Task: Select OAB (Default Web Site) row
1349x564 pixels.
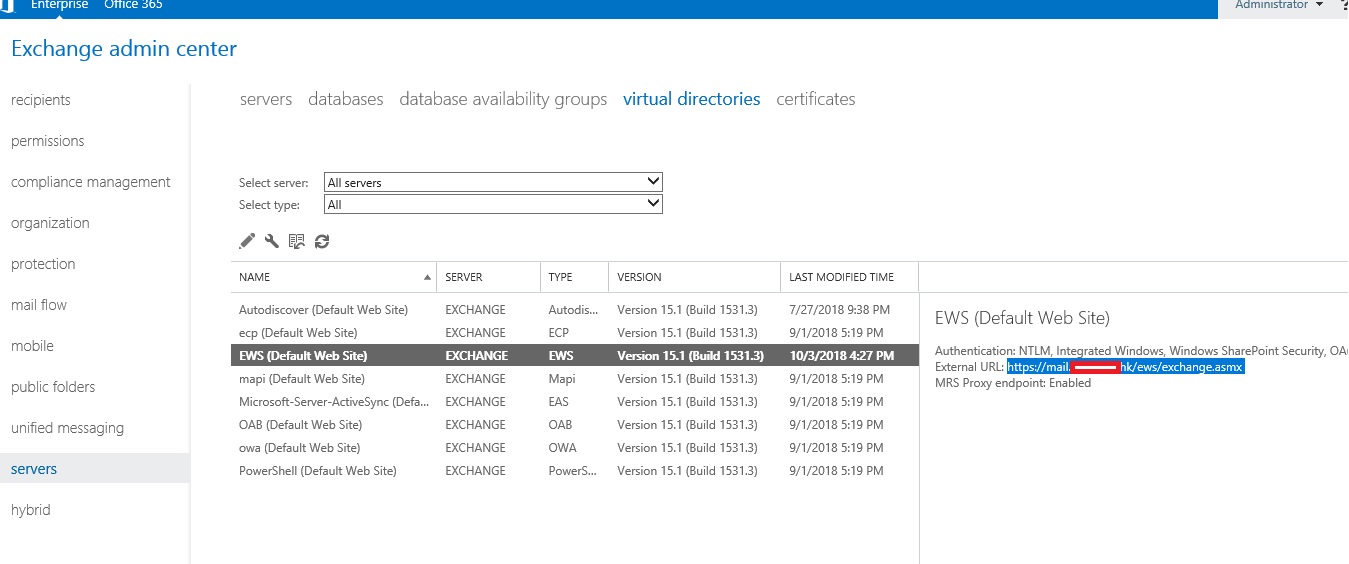Action: [574, 425]
